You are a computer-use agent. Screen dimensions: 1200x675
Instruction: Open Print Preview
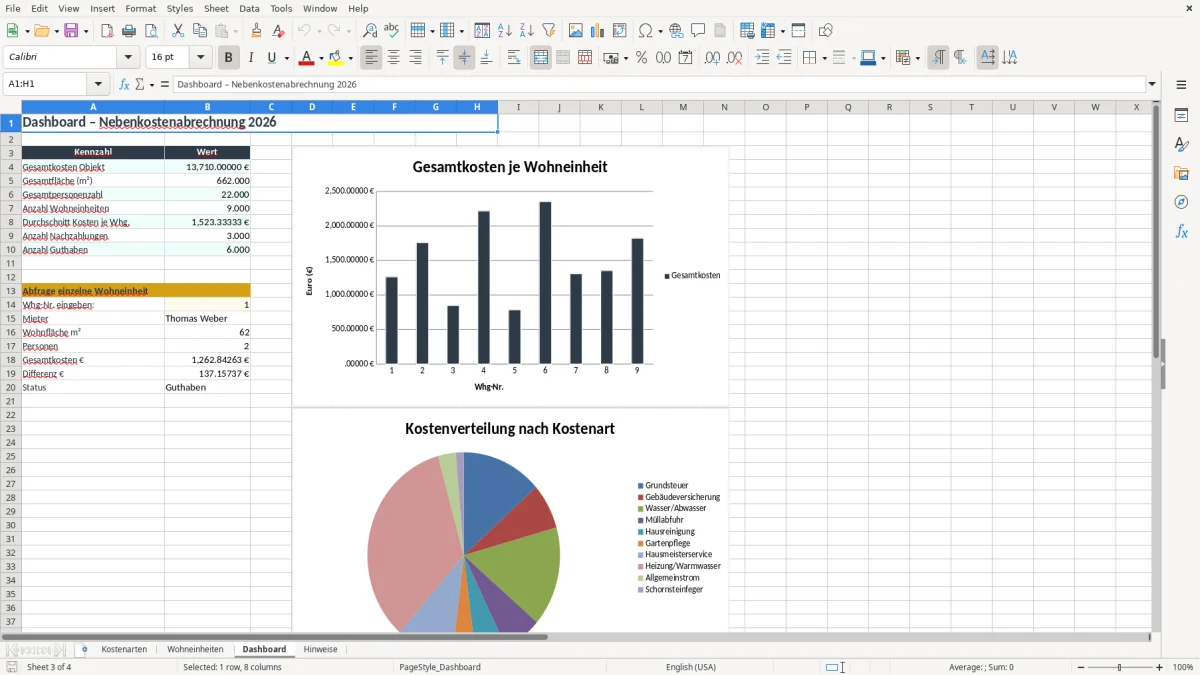151,31
